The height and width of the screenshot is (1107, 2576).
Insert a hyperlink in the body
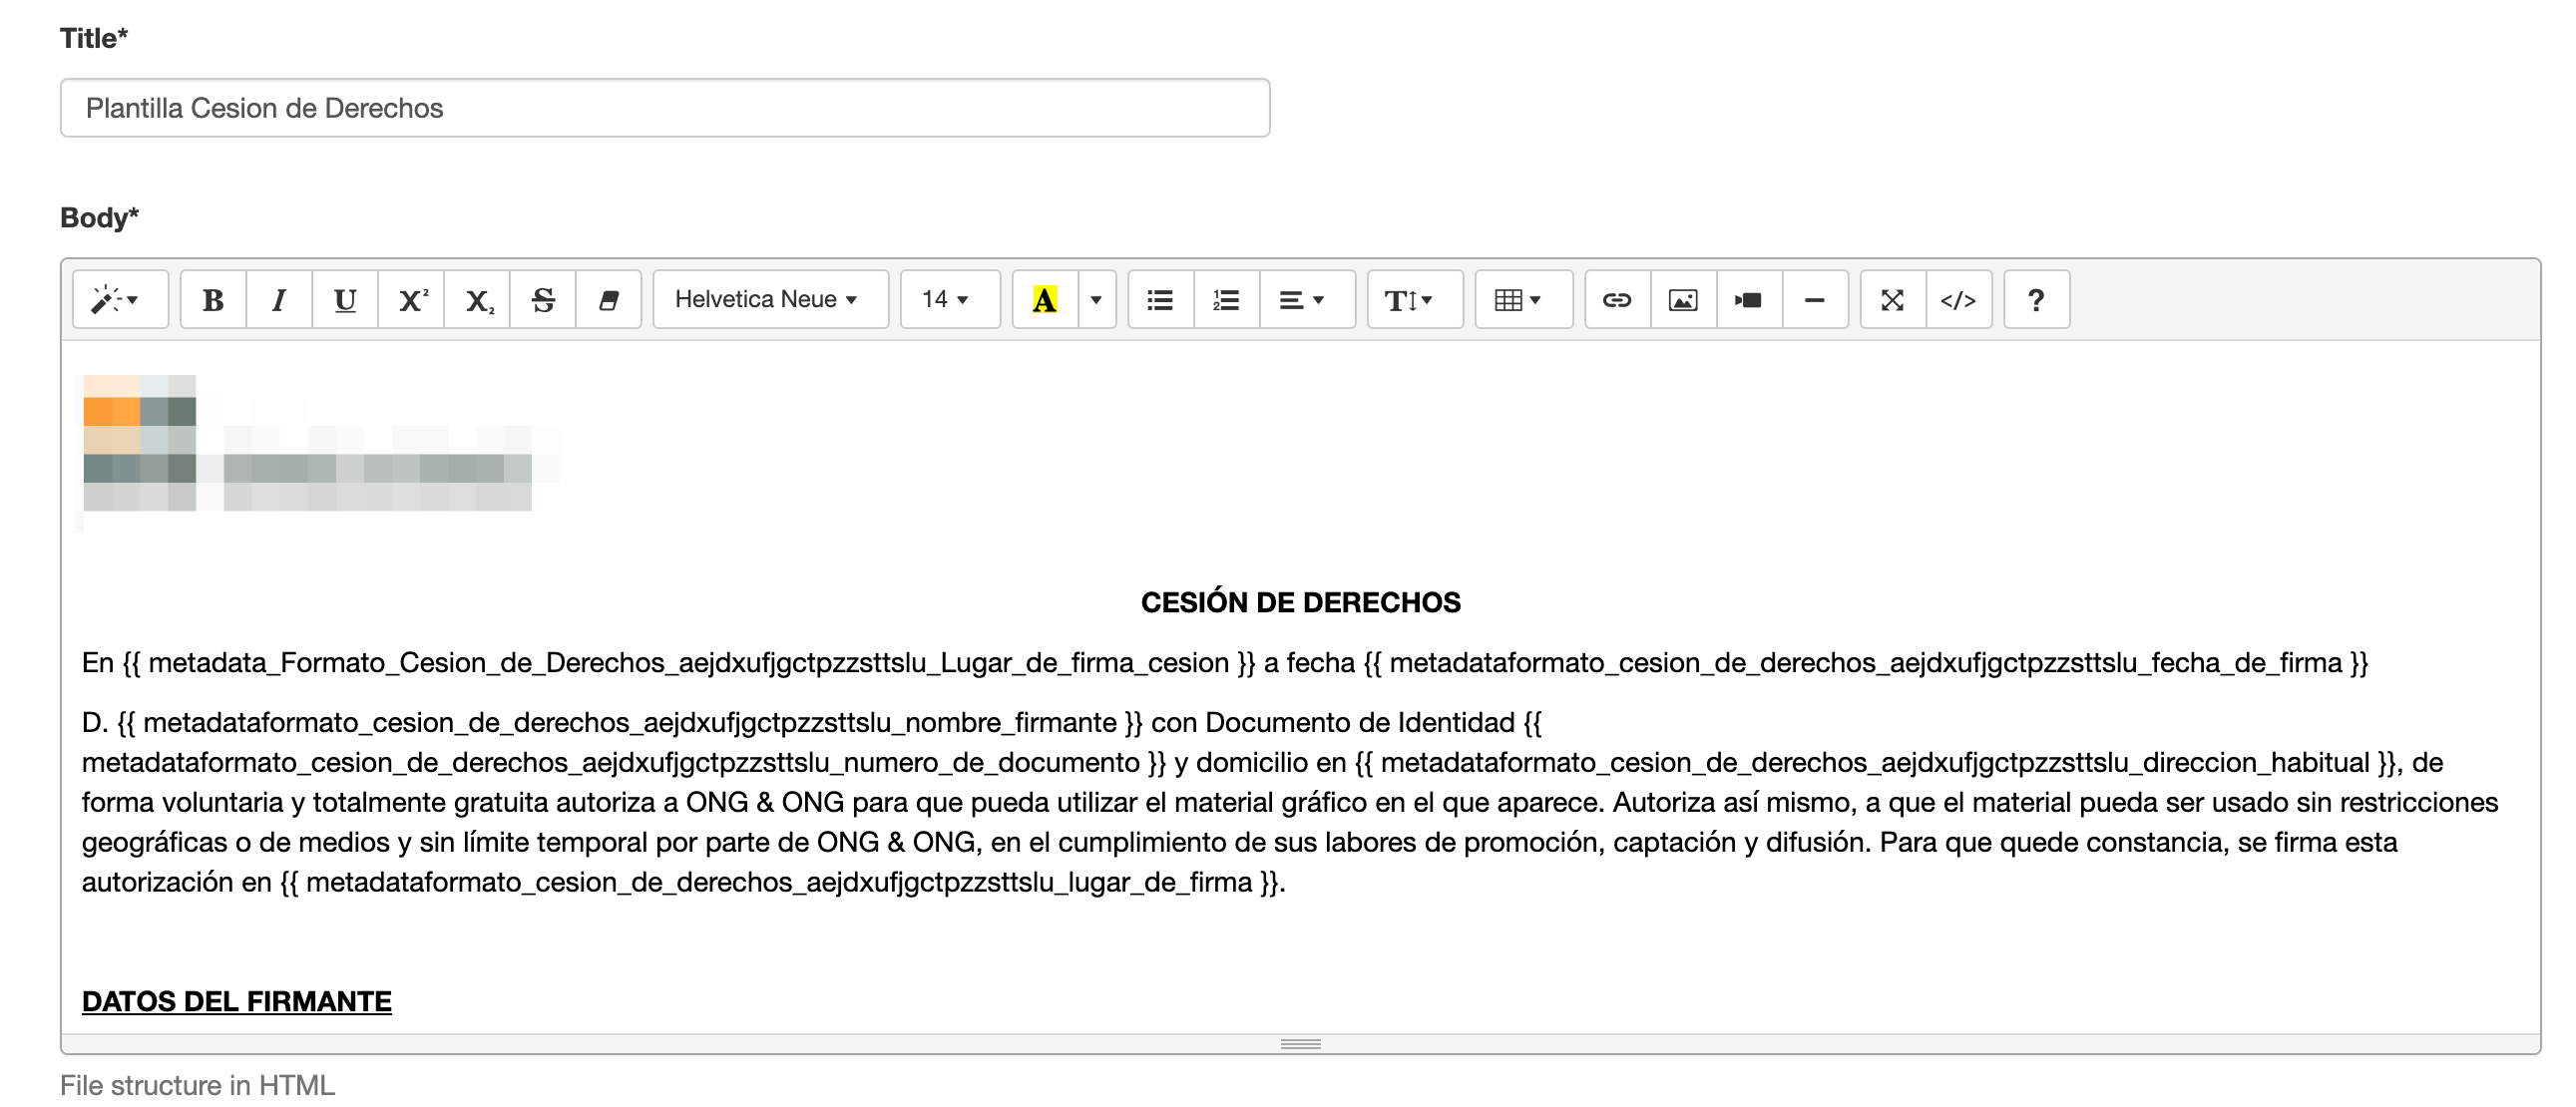pyautogui.click(x=1616, y=299)
